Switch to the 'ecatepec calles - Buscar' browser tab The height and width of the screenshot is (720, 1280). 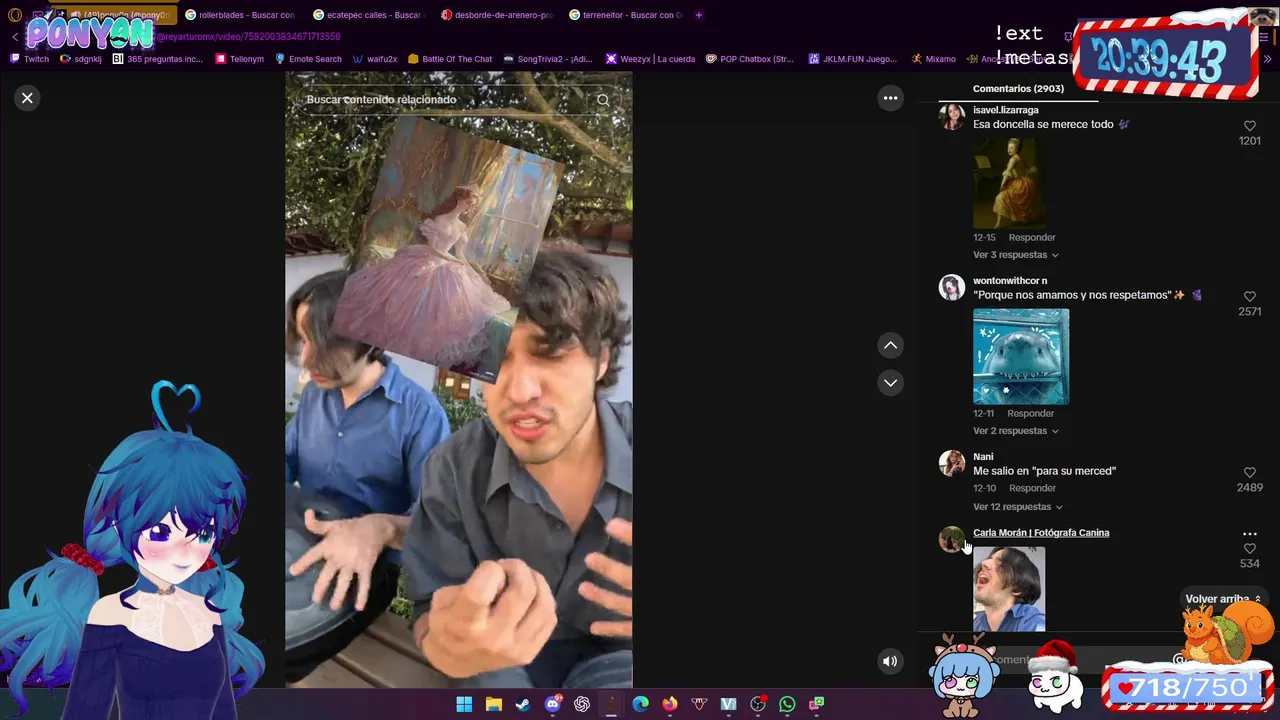pyautogui.click(x=368, y=15)
